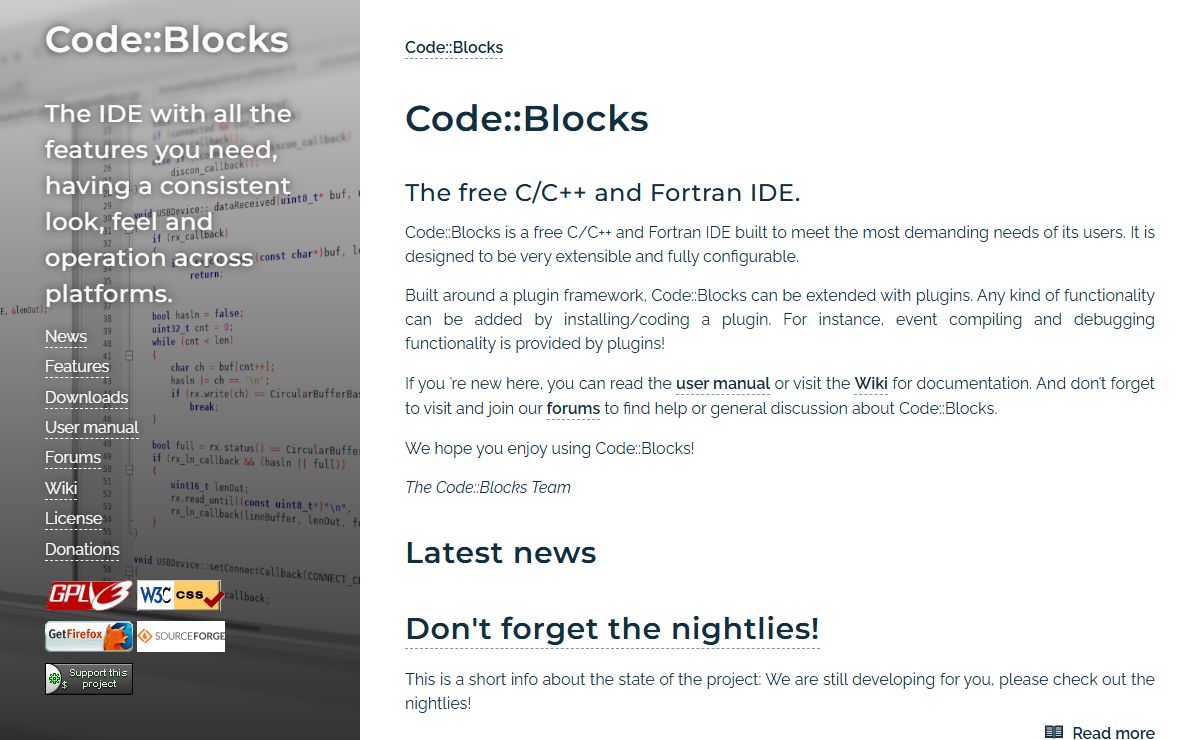Open the News sidebar link
The height and width of the screenshot is (740, 1200).
pyautogui.click(x=66, y=336)
